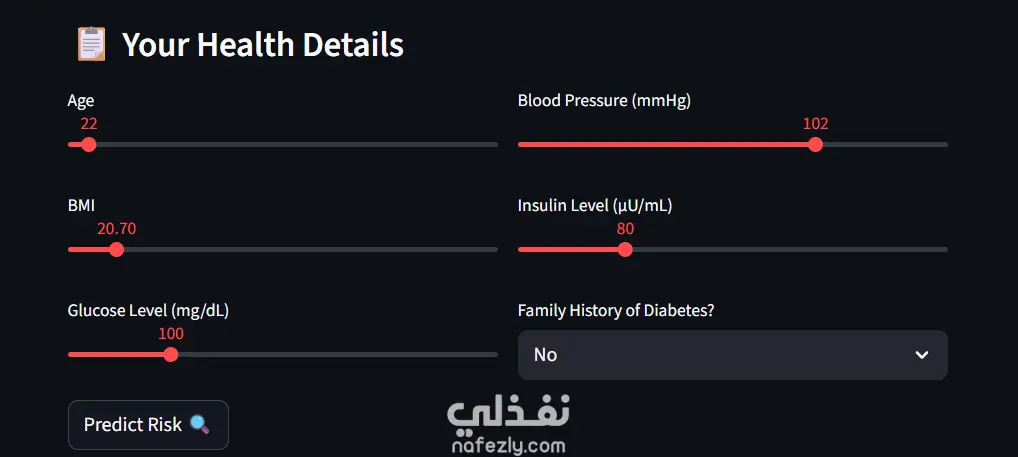Screen dimensions: 1018x457
Task: Click the Glucose Level (mg/dL) label
Action: tap(148, 310)
